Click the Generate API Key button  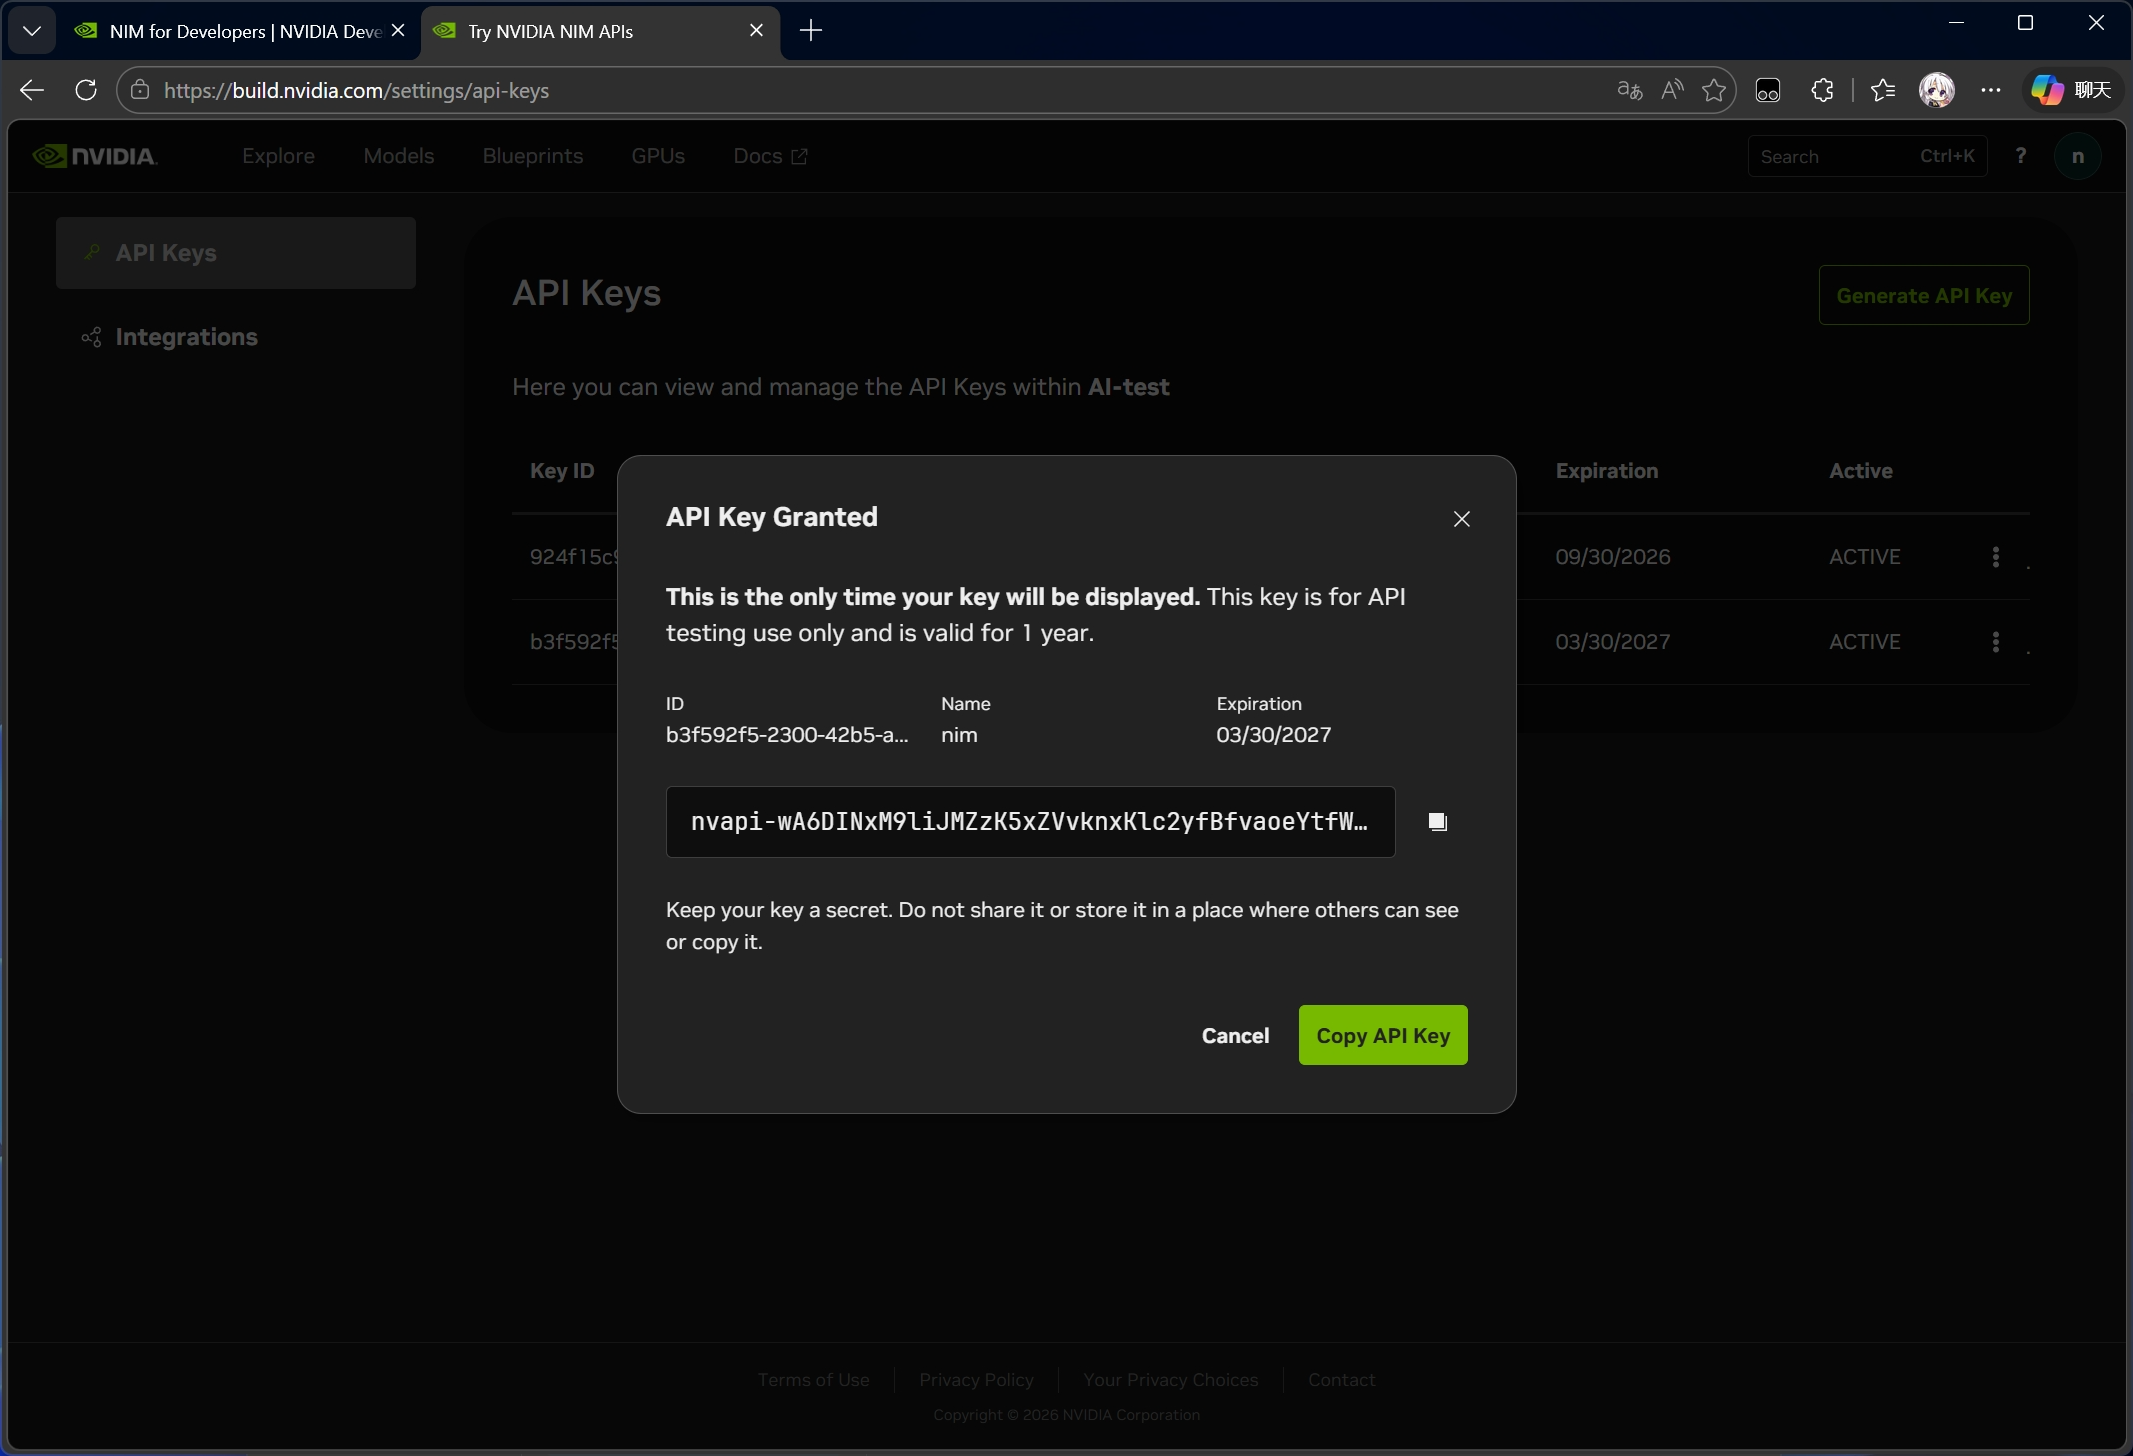[1924, 295]
